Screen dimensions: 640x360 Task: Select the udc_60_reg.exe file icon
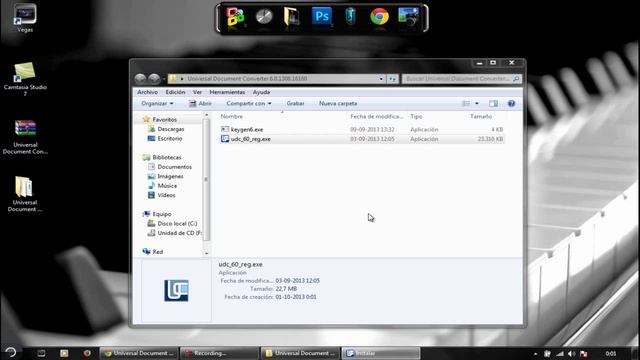[x=225, y=139]
